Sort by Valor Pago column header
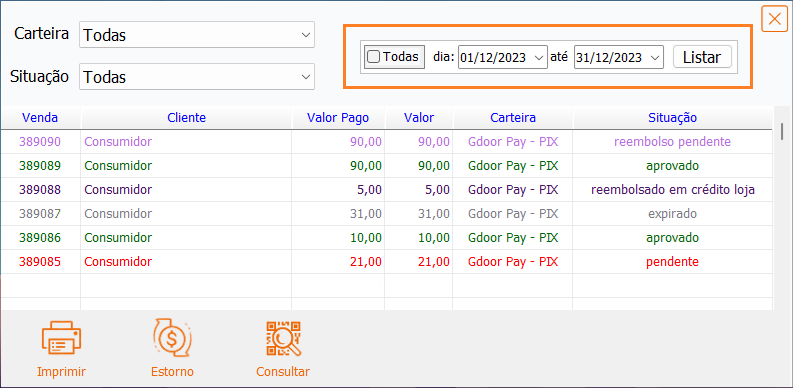Viewport: 793px width, 388px height. (x=338, y=118)
